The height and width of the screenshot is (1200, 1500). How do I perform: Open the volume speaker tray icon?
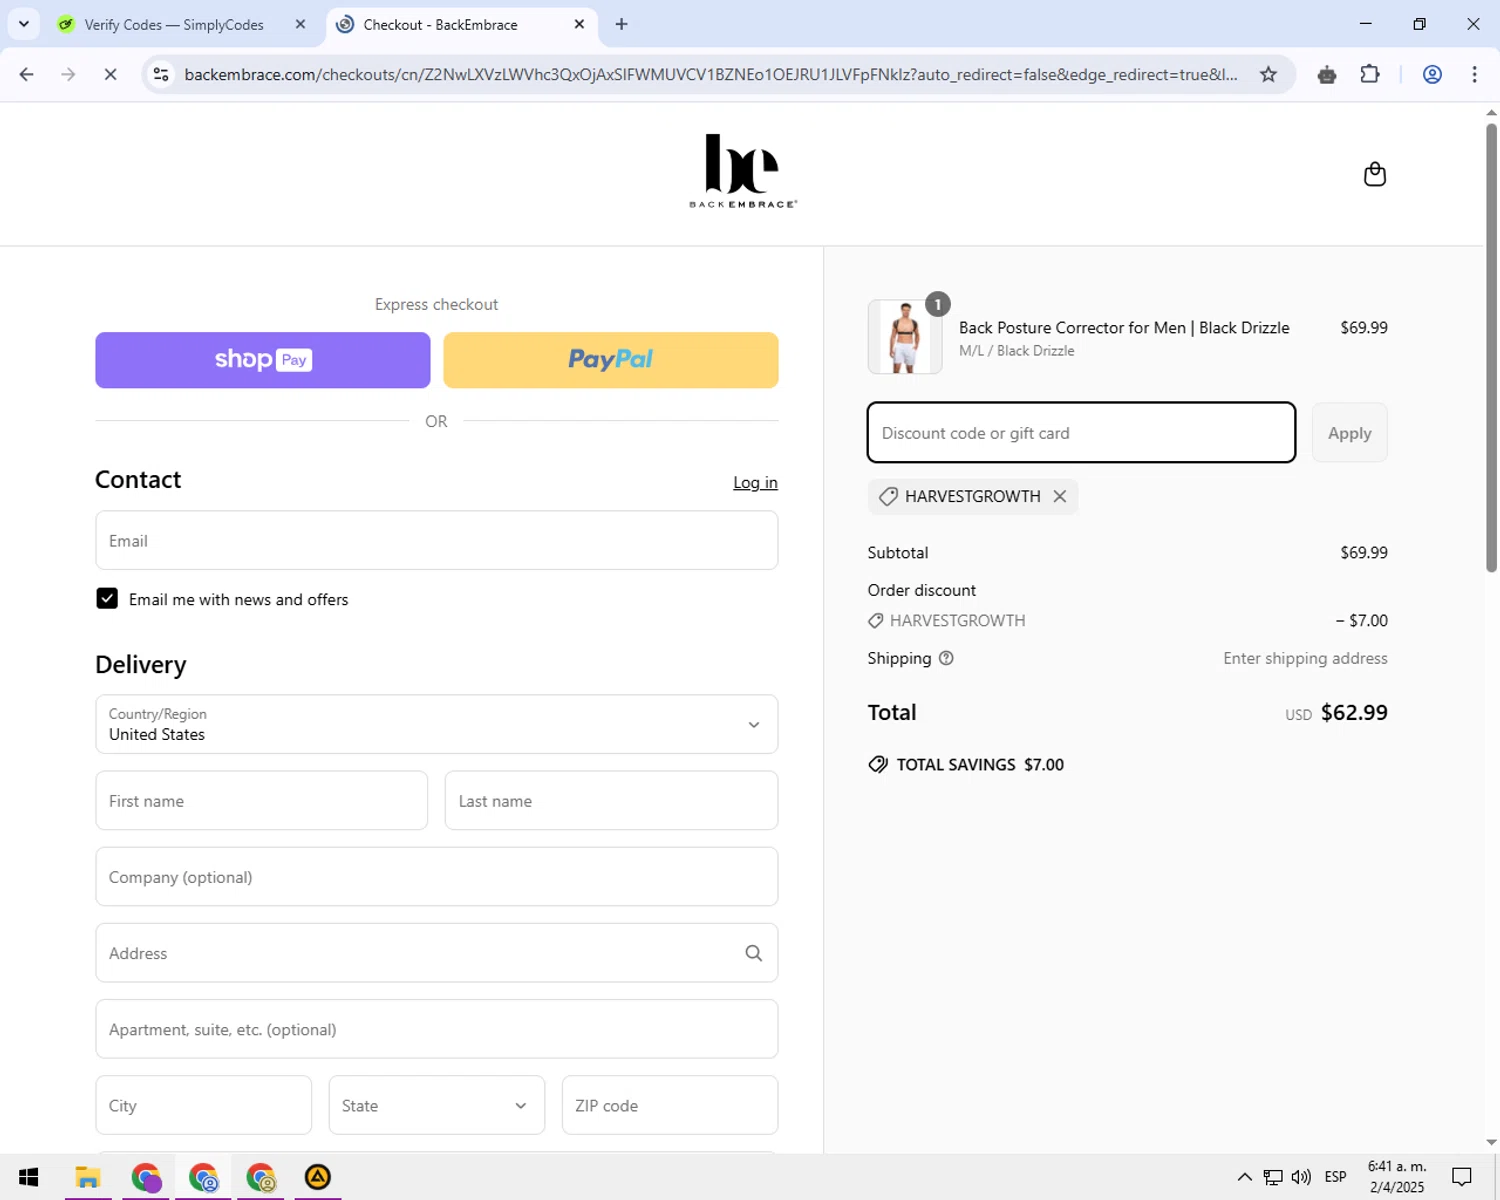pos(1301,1177)
